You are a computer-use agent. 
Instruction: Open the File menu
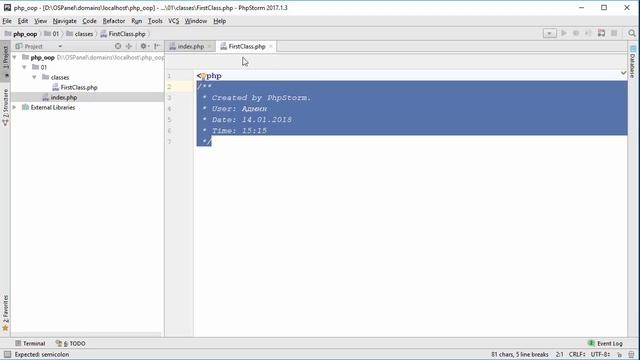pos(7,21)
